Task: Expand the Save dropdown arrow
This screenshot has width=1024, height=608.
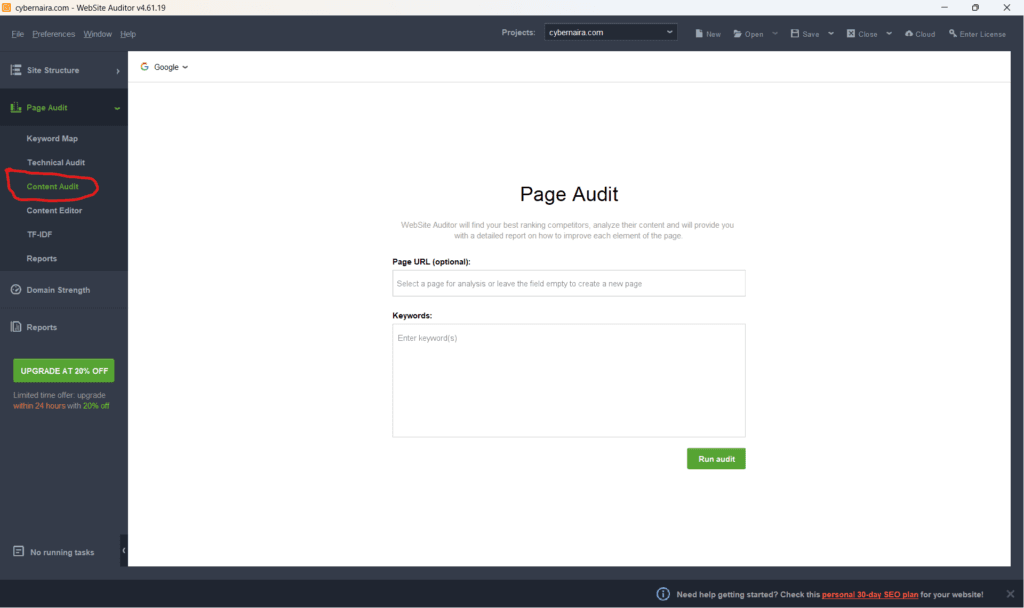Action: (831, 33)
